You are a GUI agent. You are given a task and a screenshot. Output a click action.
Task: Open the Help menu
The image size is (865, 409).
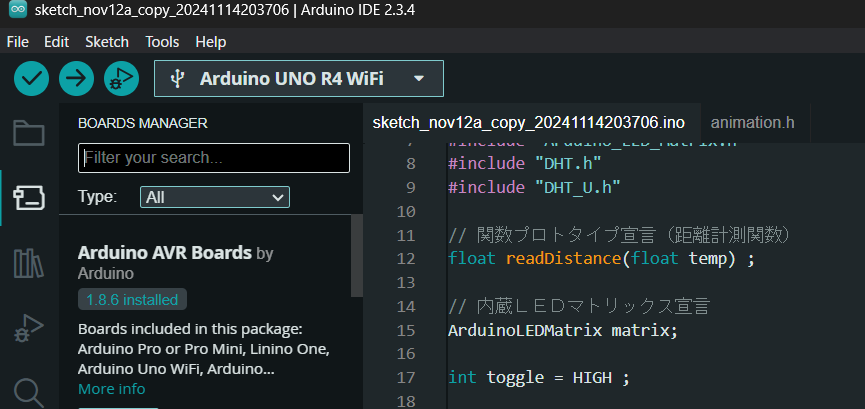pyautogui.click(x=211, y=42)
